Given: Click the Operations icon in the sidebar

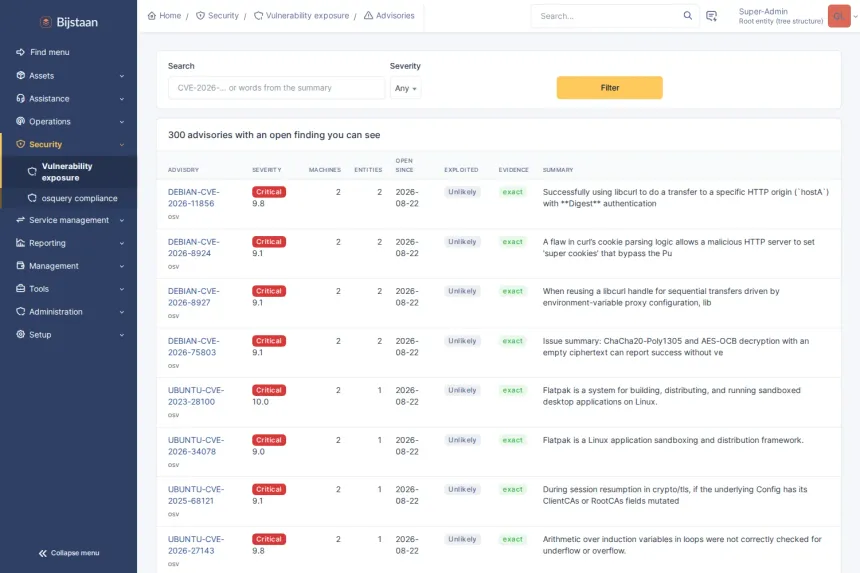Looking at the screenshot, I should coord(20,121).
